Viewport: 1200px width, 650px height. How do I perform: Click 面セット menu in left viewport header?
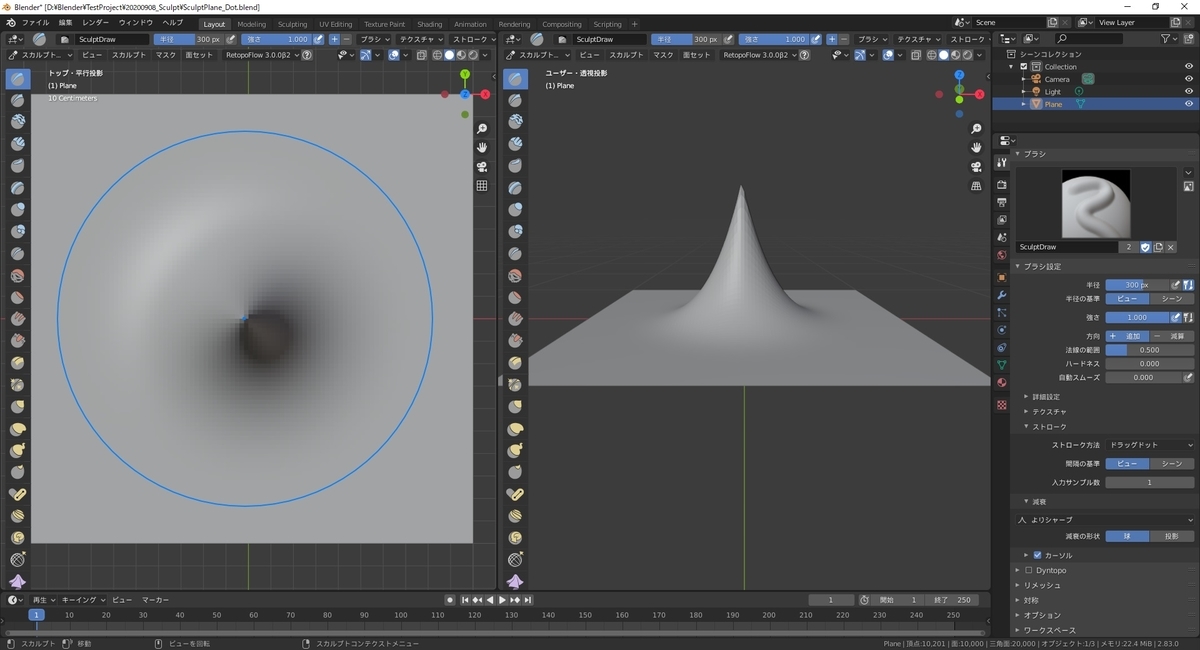tap(200, 55)
